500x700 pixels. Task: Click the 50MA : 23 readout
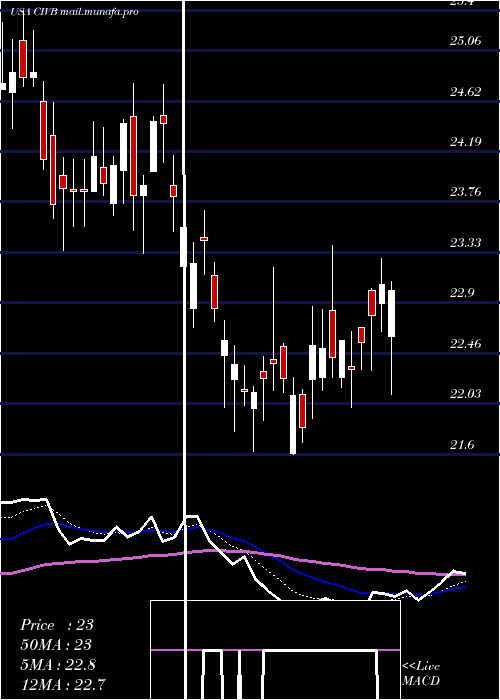(56, 645)
